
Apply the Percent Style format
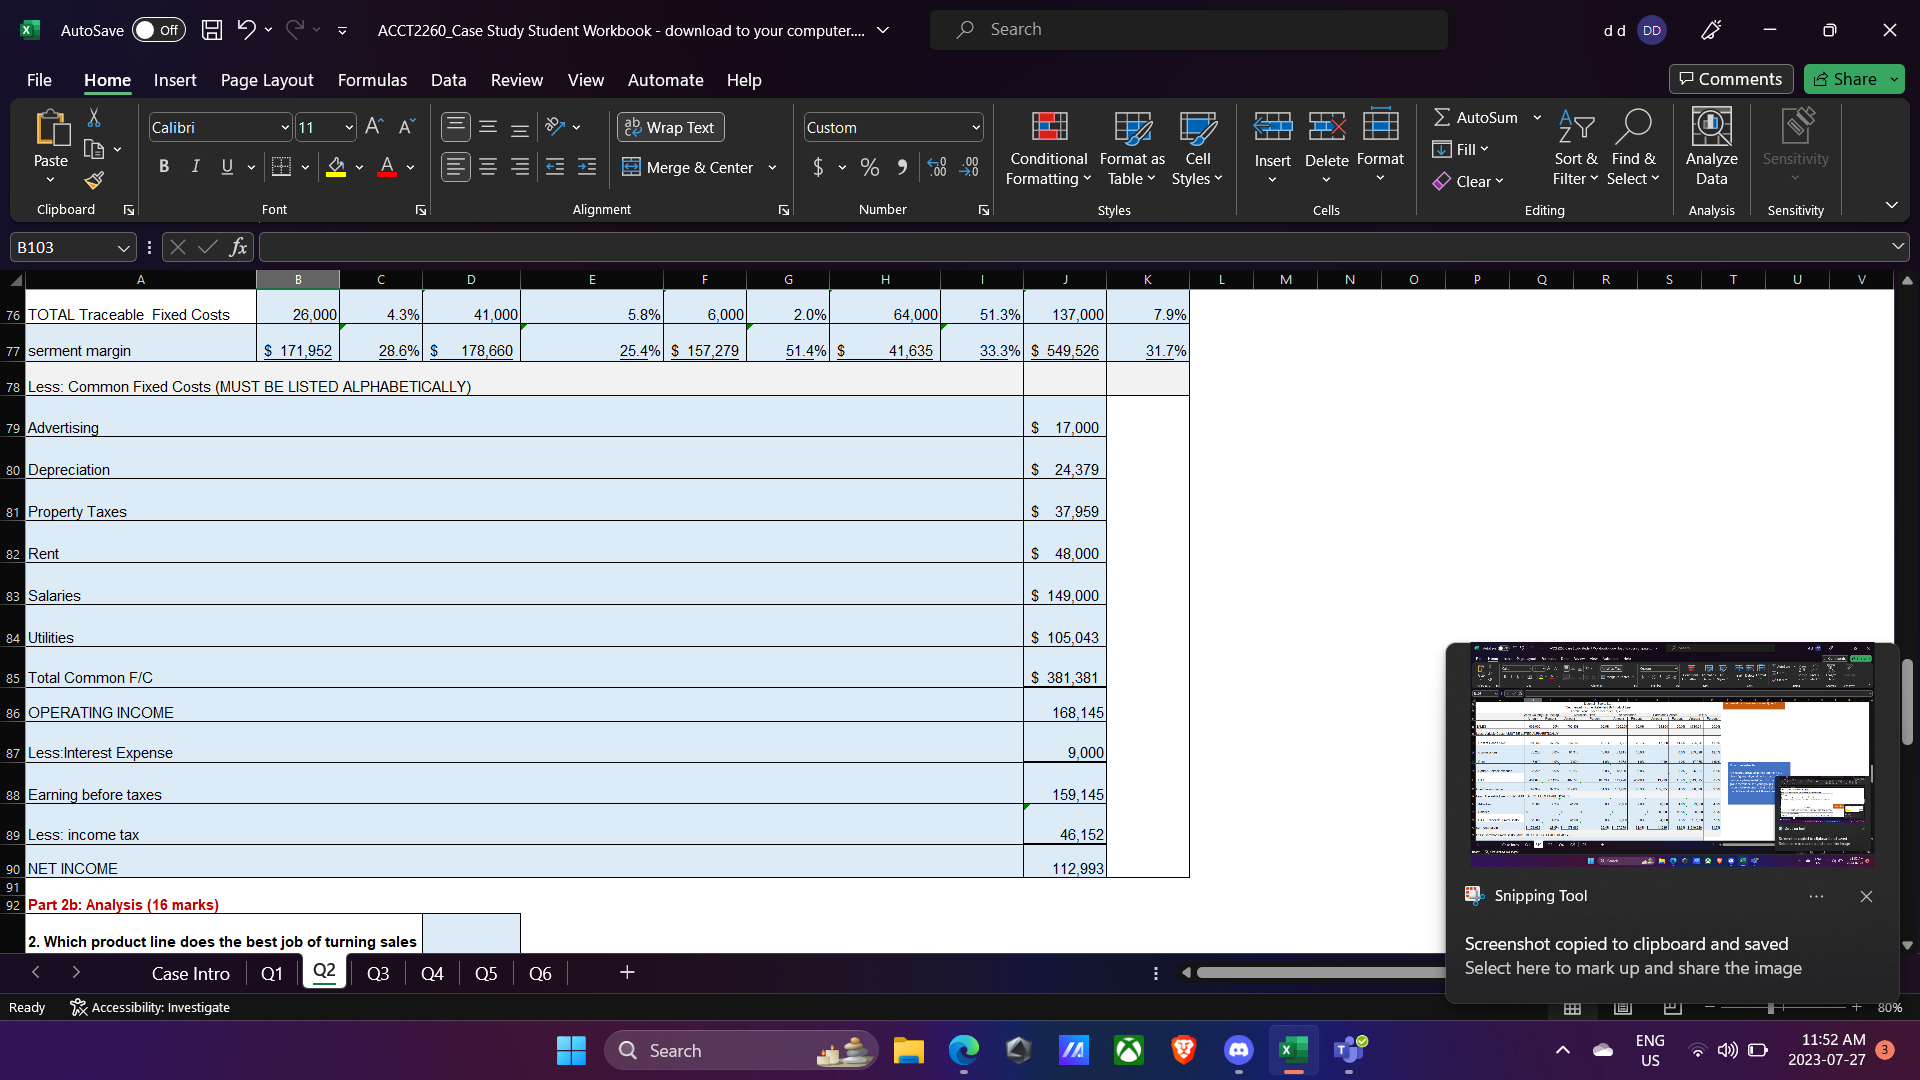tap(868, 167)
